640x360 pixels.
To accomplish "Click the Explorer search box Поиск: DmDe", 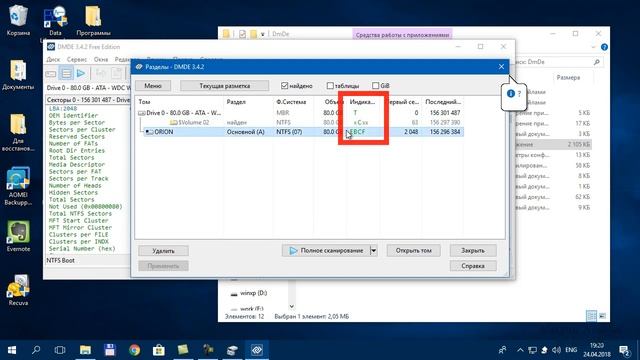I will [x=558, y=62].
